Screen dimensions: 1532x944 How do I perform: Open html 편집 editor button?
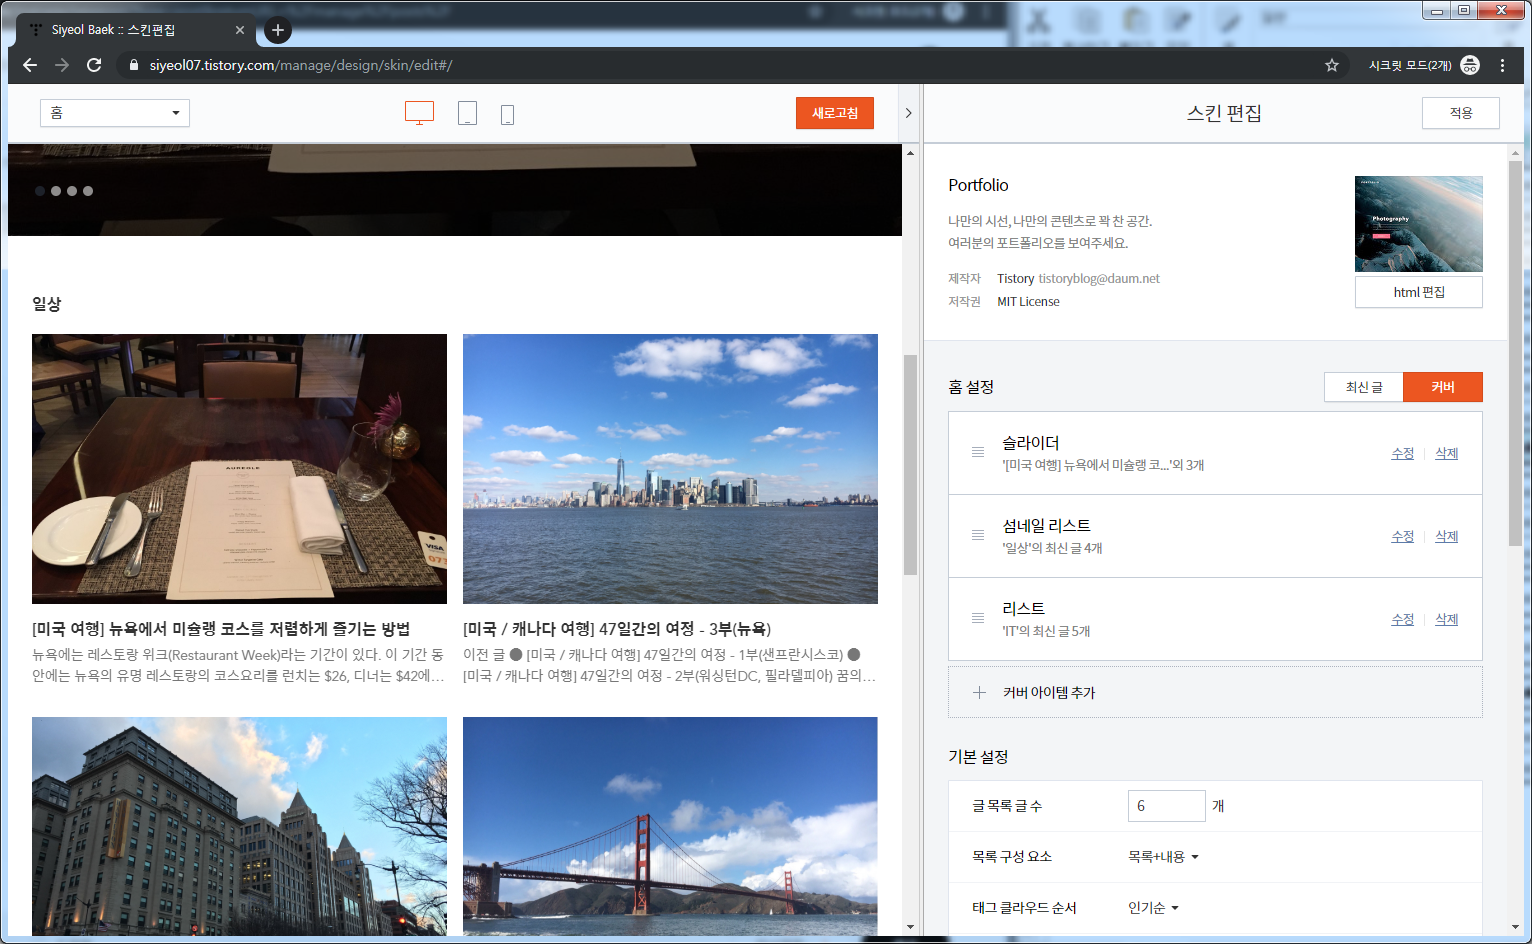point(1419,292)
